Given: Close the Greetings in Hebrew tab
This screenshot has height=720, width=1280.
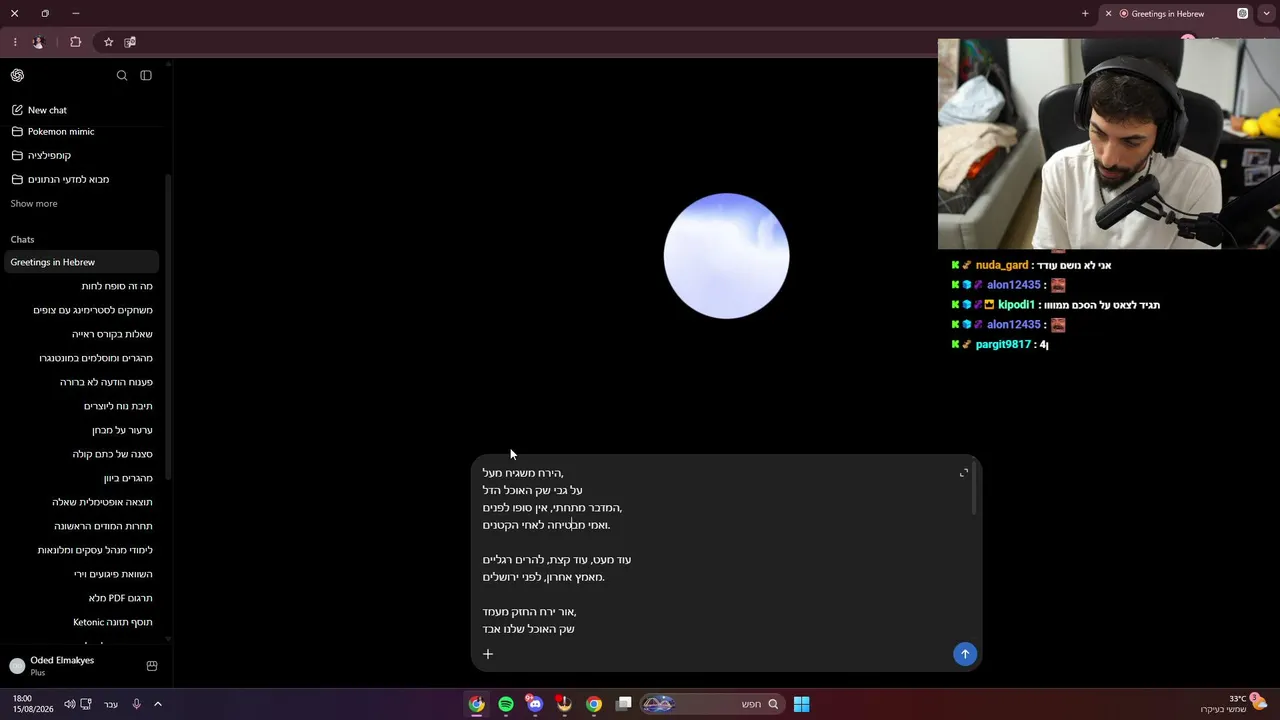Looking at the screenshot, I should coord(1108,14).
